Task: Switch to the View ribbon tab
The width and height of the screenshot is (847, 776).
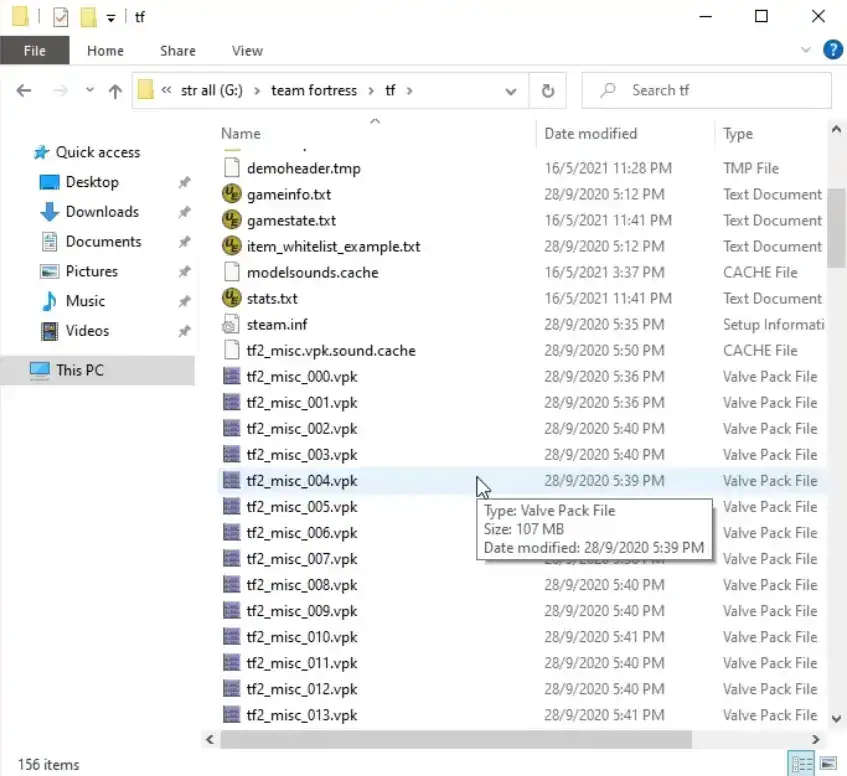Action: tap(246, 50)
